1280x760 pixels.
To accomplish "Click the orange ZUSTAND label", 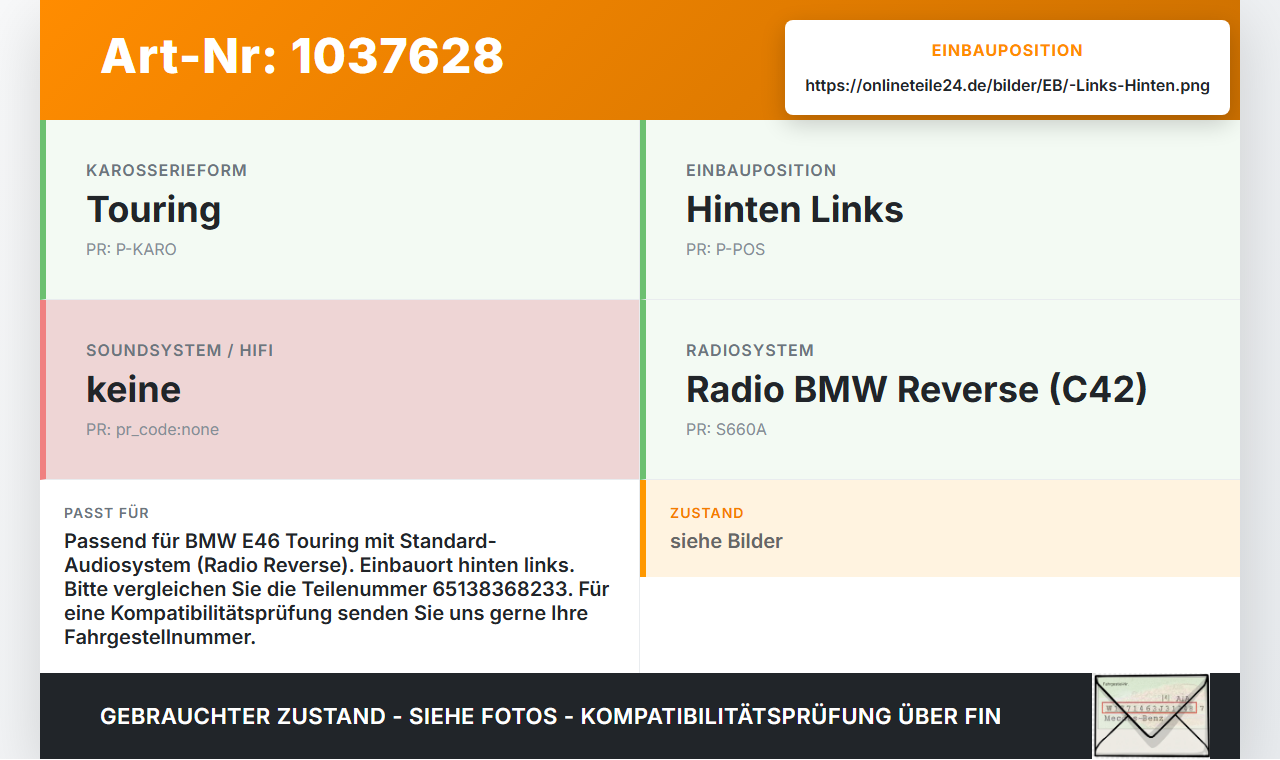I will tap(707, 513).
